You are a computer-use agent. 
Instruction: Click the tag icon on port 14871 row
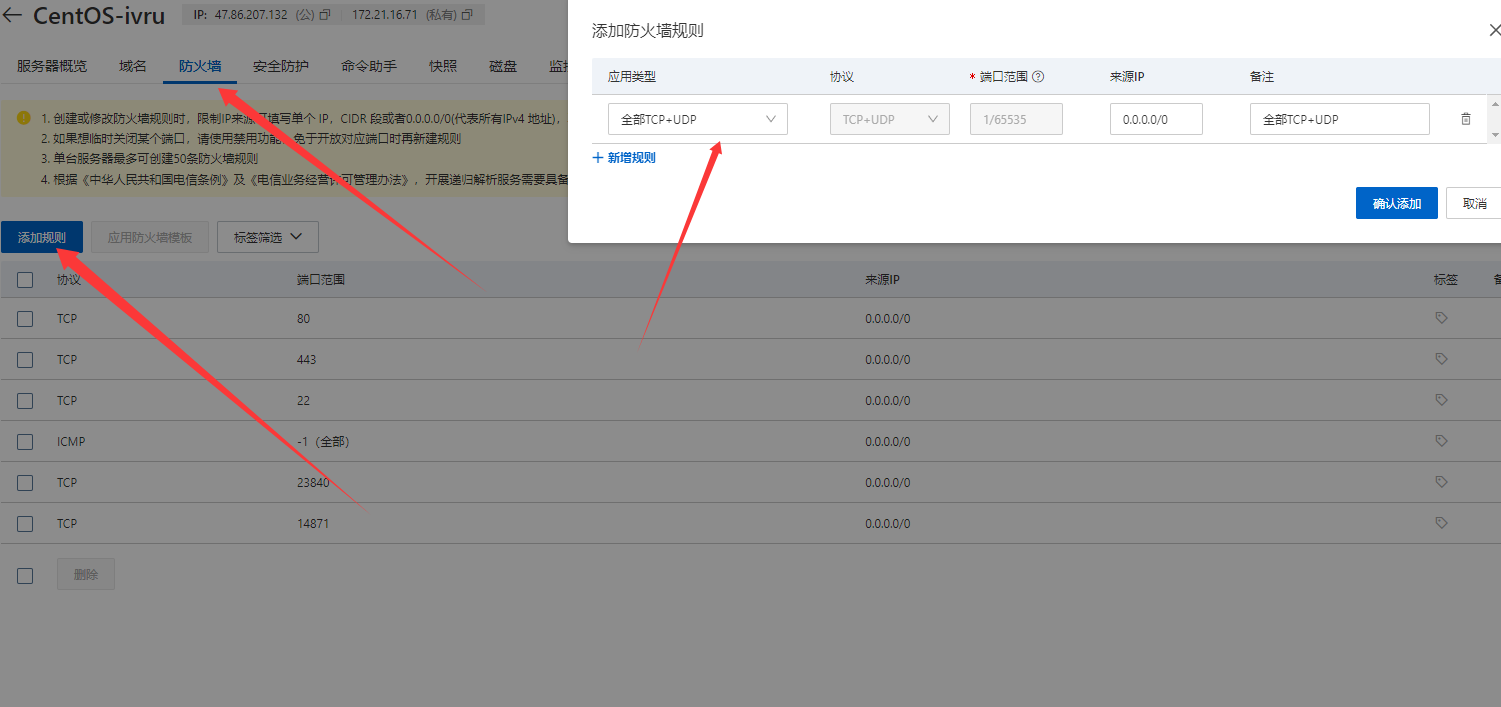[x=1441, y=523]
